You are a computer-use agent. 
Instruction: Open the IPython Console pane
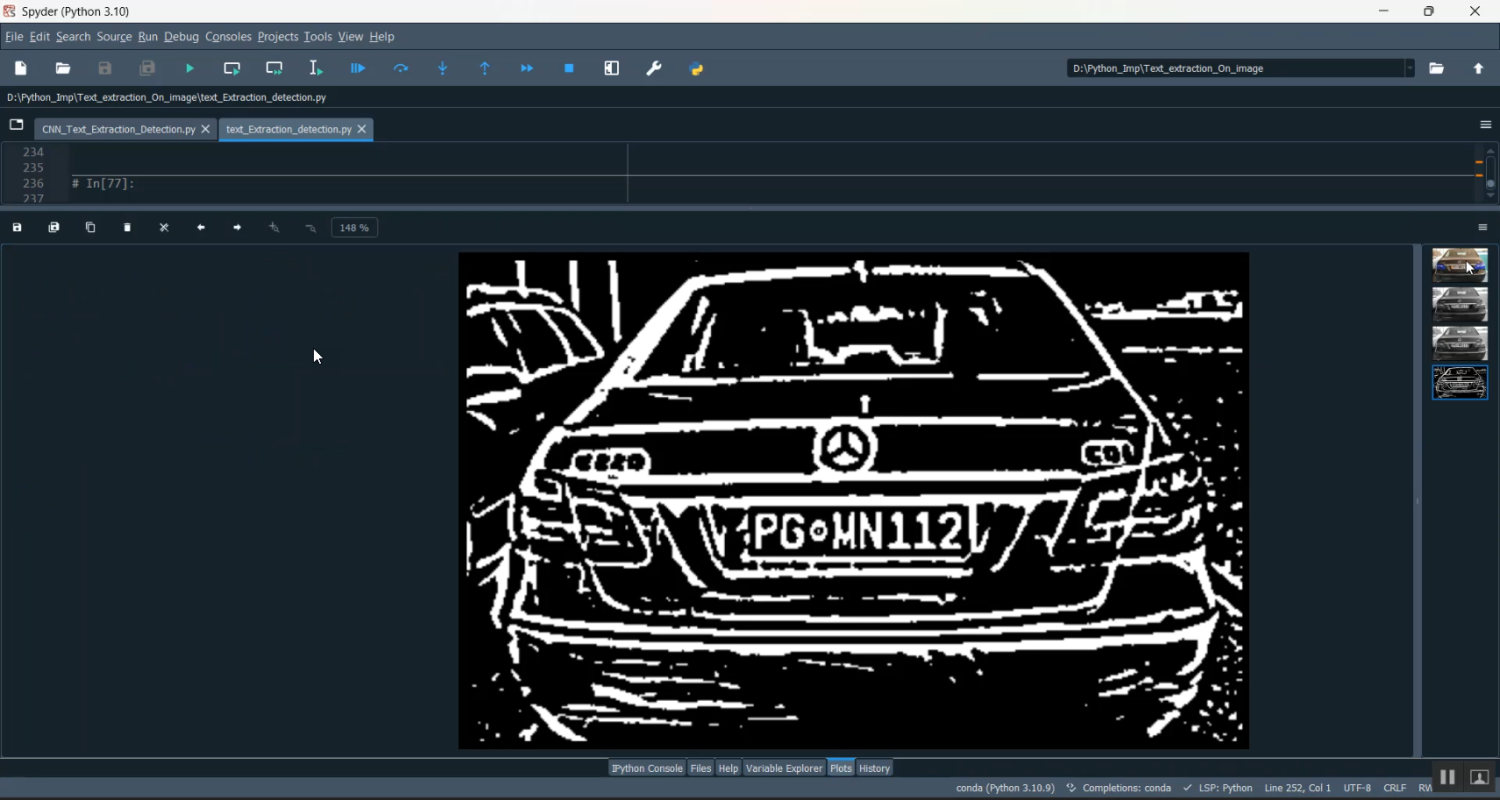click(x=647, y=769)
